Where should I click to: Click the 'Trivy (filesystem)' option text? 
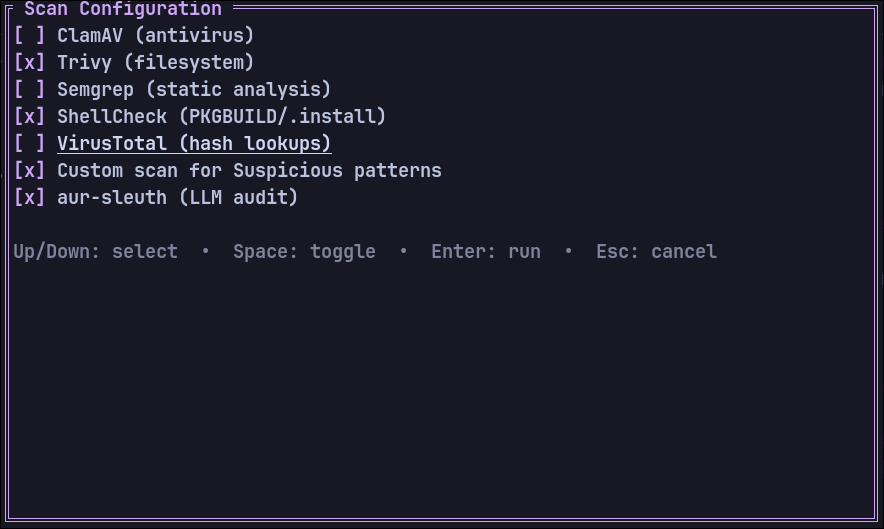tap(155, 63)
